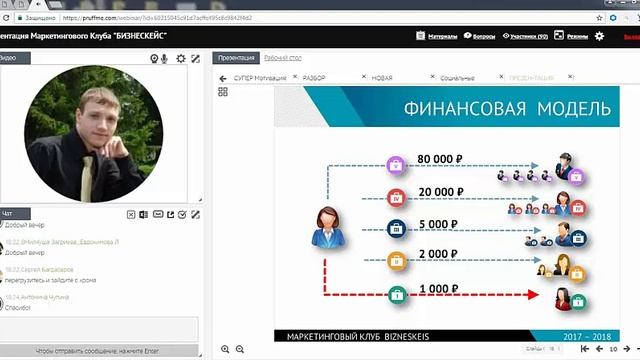Click the participants eye icon
This screenshot has height=360, width=640.
506,36
